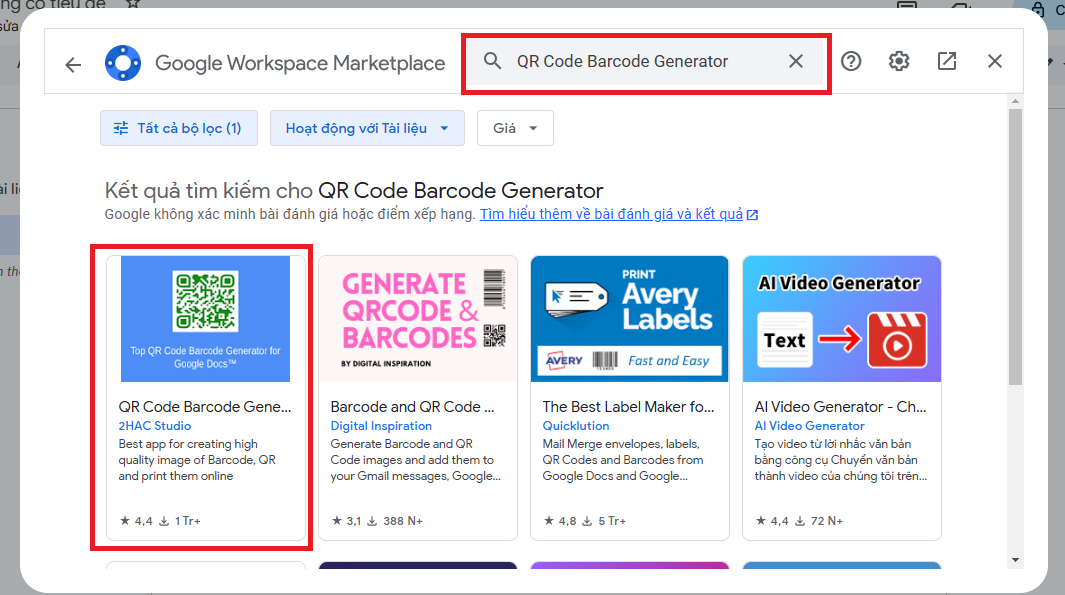Click 'The Best Label Maker' app title
The image size is (1065, 595).
pos(628,407)
